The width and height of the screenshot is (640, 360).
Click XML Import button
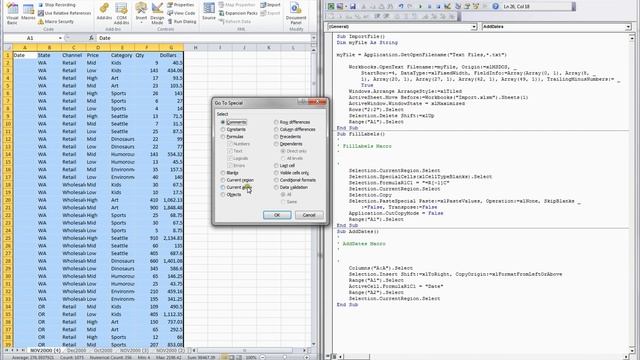(x=270, y=5)
